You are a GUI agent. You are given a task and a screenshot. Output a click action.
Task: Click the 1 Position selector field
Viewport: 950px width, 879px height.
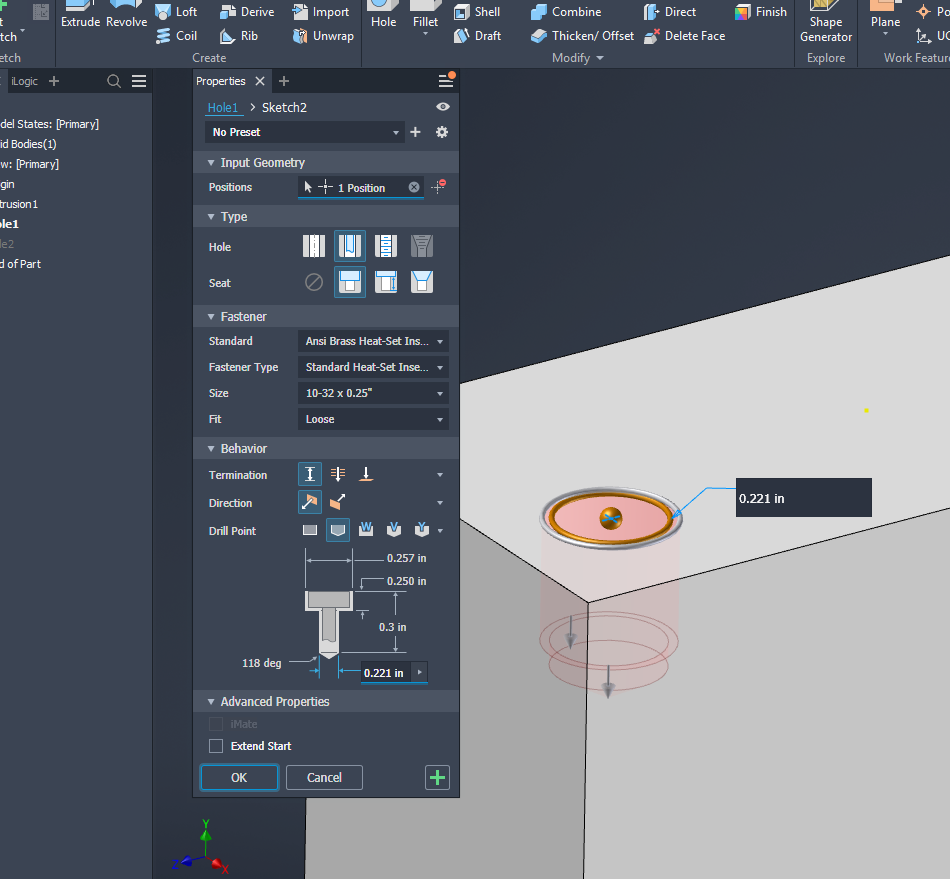[361, 187]
